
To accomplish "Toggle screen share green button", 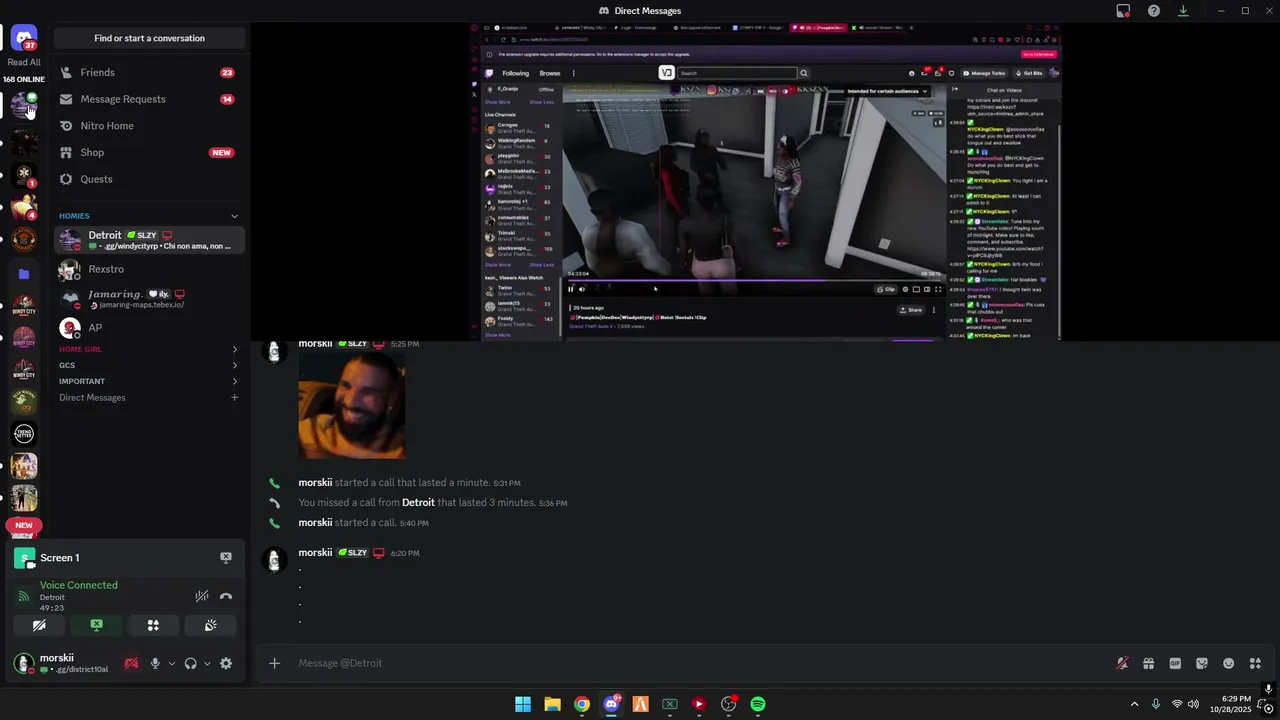I will pyautogui.click(x=96, y=625).
